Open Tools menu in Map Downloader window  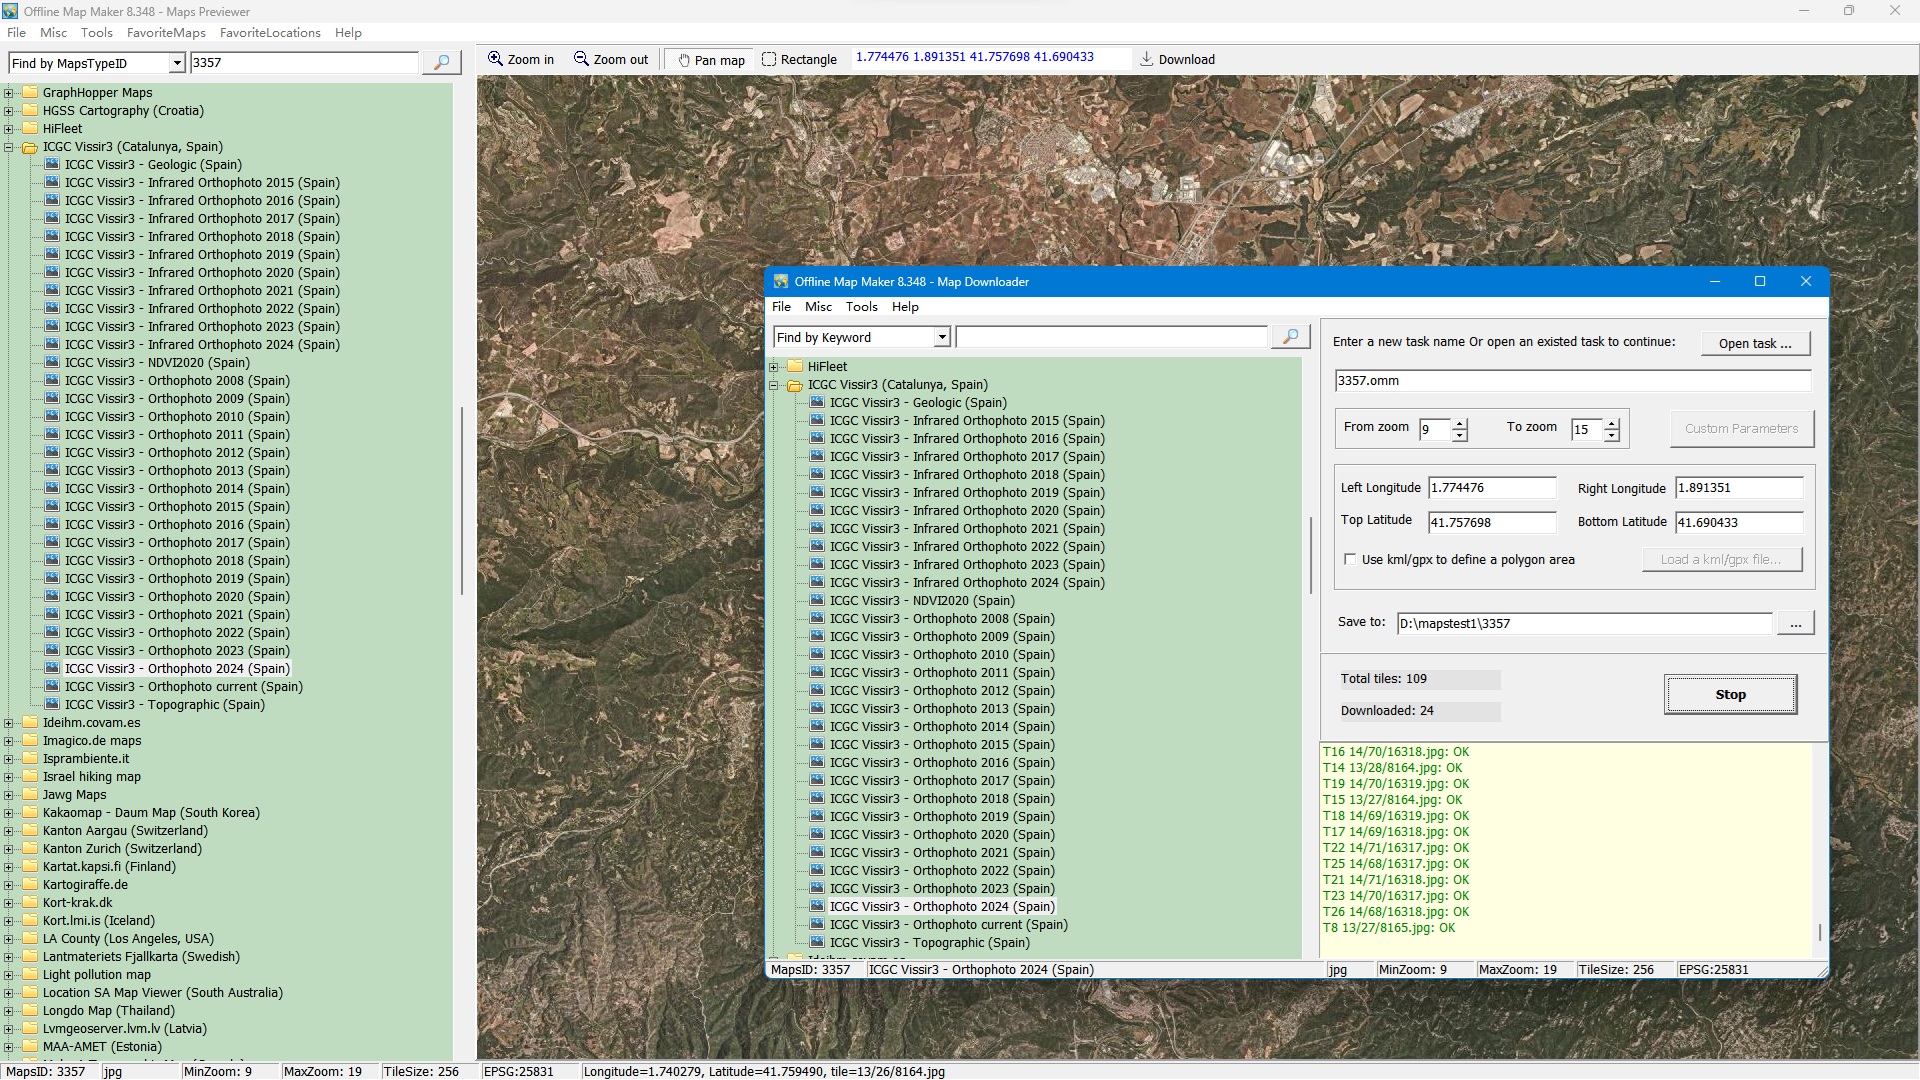tap(861, 307)
